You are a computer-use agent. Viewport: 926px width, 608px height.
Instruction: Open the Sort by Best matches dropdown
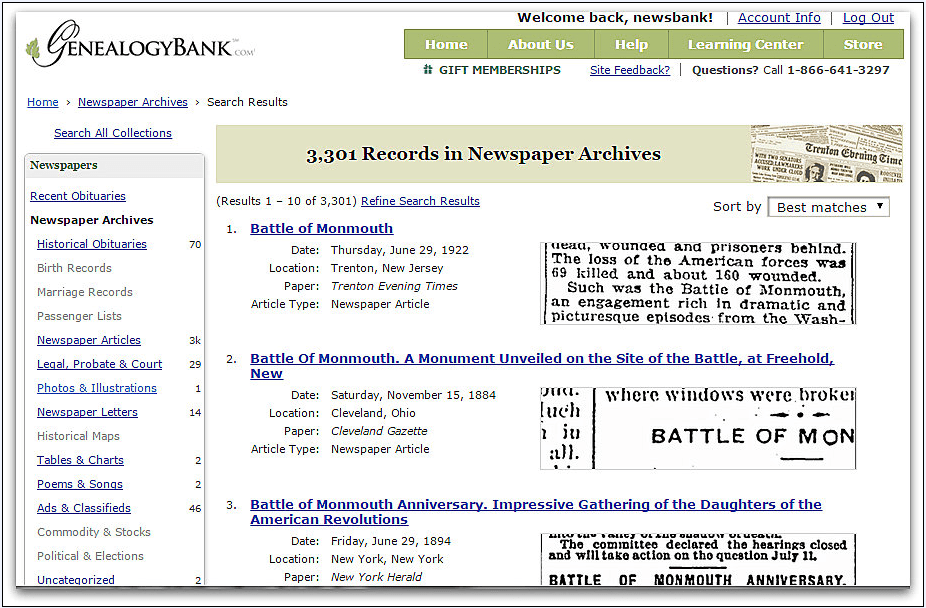(828, 207)
